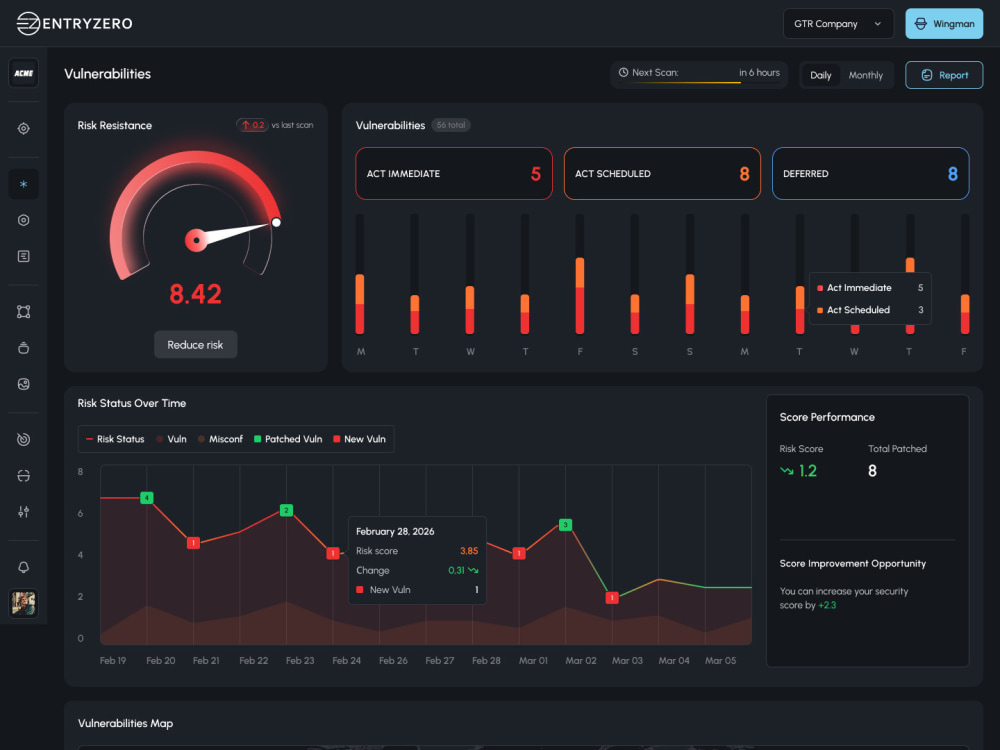This screenshot has height=750, width=1000.
Task: Click the red up-arrow 0.2 badge
Action: coord(253,125)
